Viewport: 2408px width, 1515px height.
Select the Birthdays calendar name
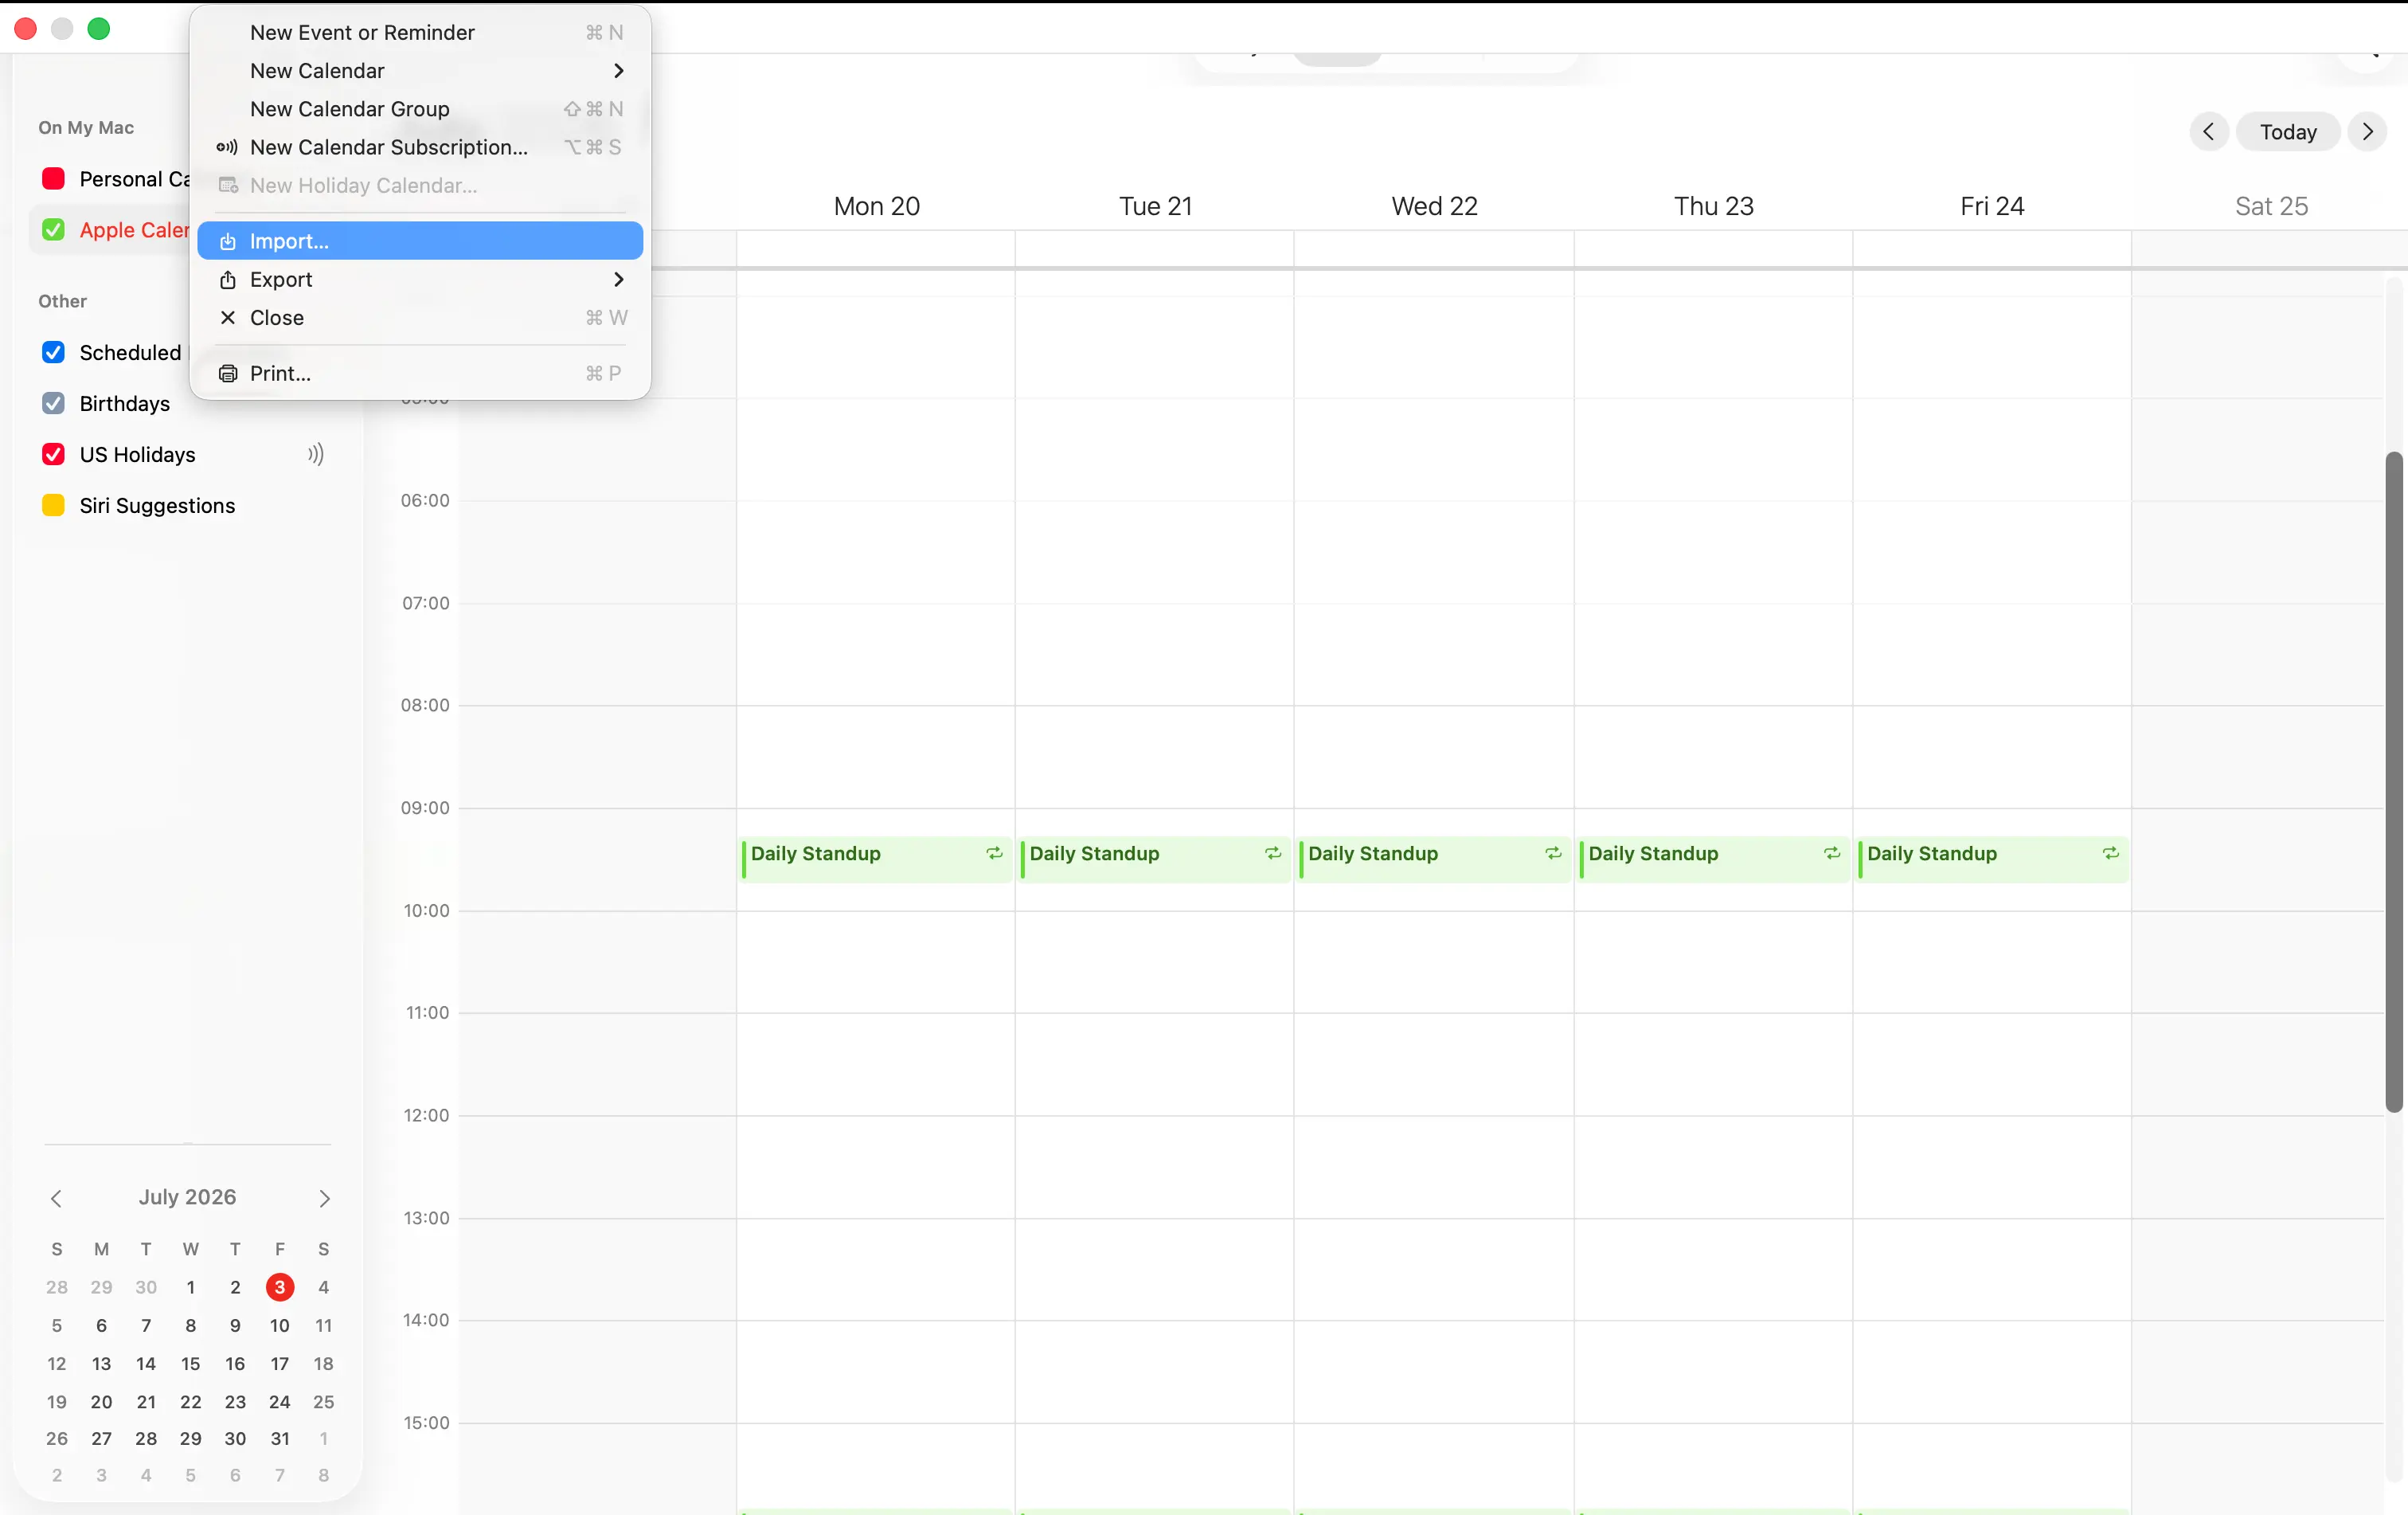point(124,403)
